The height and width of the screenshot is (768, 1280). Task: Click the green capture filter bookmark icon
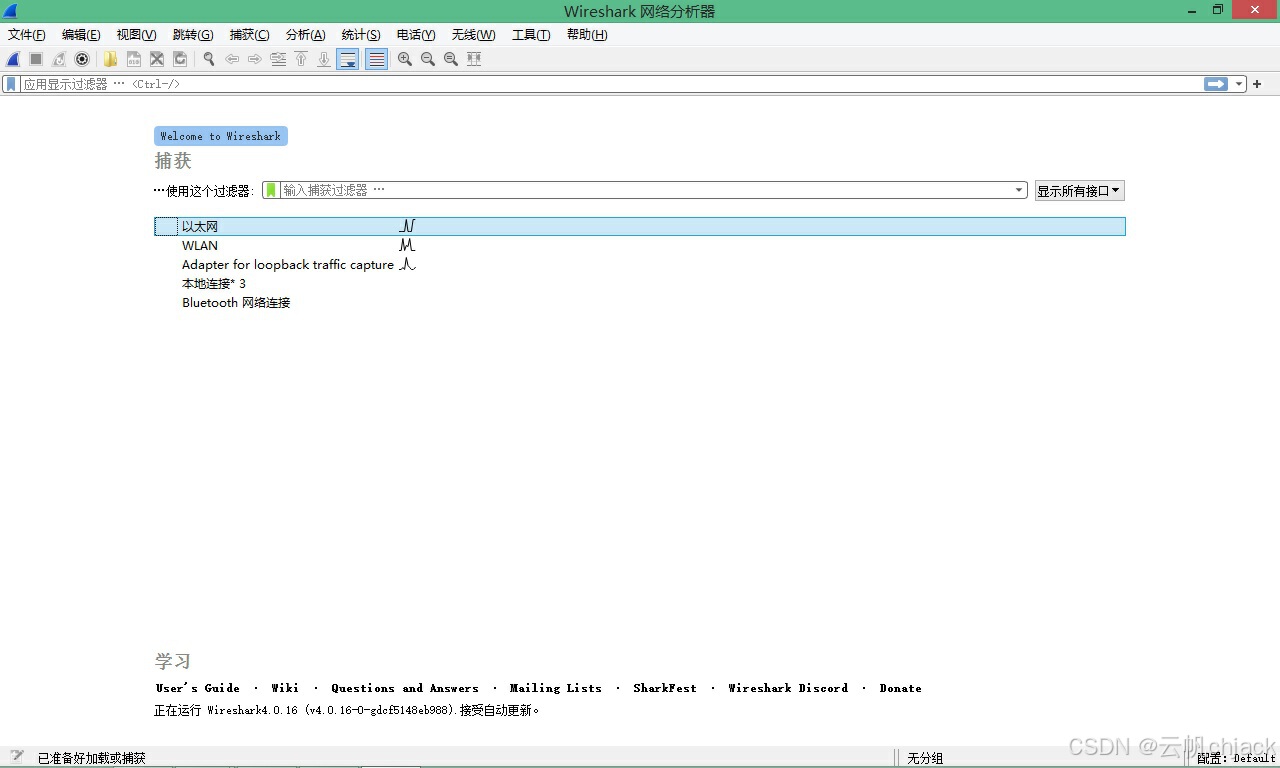(271, 190)
